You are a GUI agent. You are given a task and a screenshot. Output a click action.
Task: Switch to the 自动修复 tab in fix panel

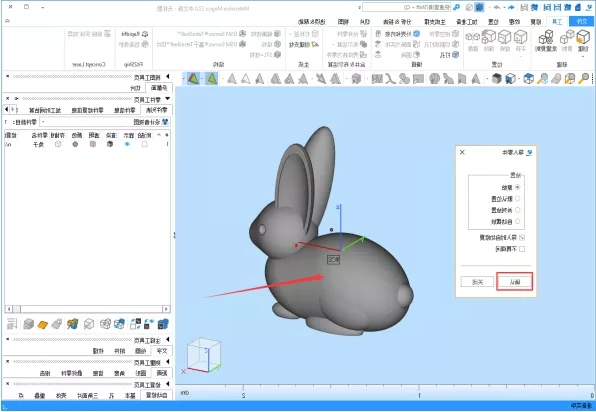(x=156, y=395)
